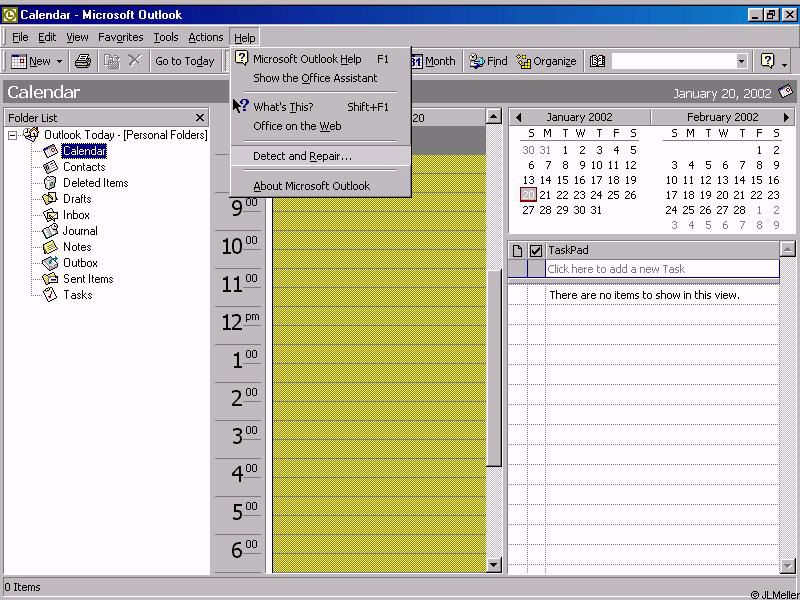This screenshot has height=600, width=800.
Task: Click the TaskPad icon column header
Action: 517,250
